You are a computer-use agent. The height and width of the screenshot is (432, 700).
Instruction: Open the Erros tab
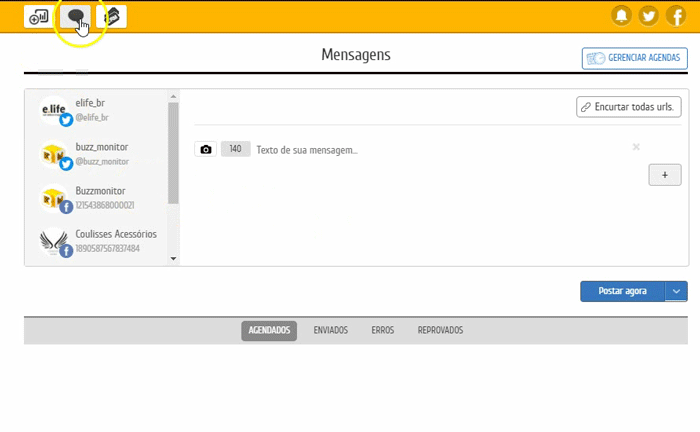[x=382, y=330]
